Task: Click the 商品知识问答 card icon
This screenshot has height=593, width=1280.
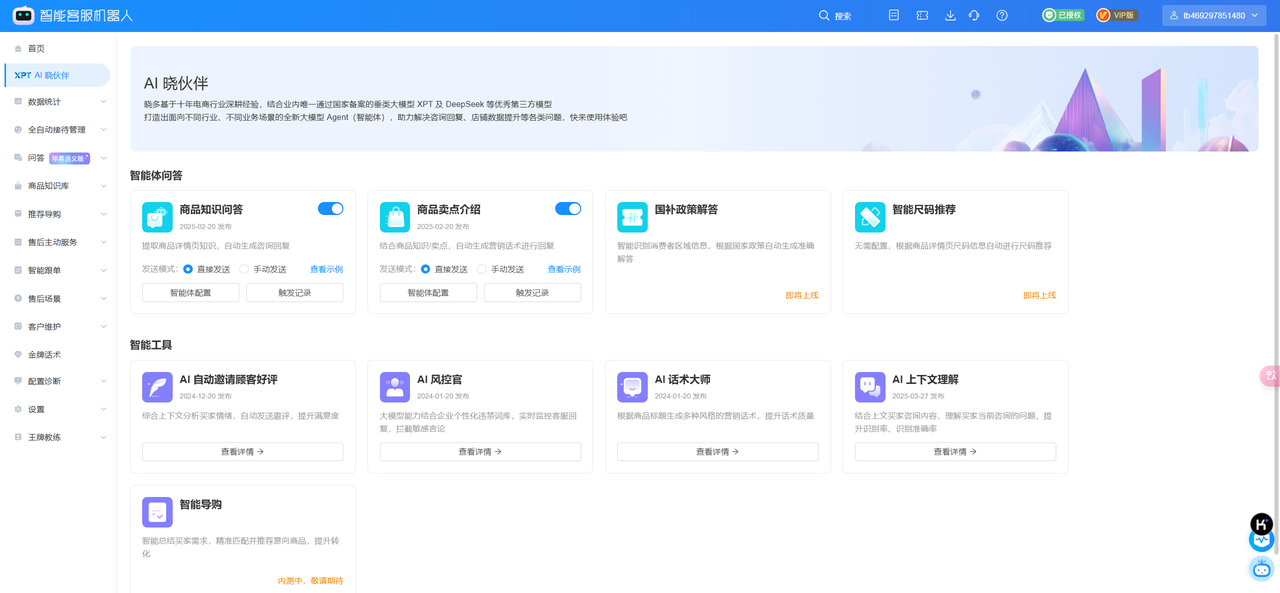Action: (x=157, y=216)
